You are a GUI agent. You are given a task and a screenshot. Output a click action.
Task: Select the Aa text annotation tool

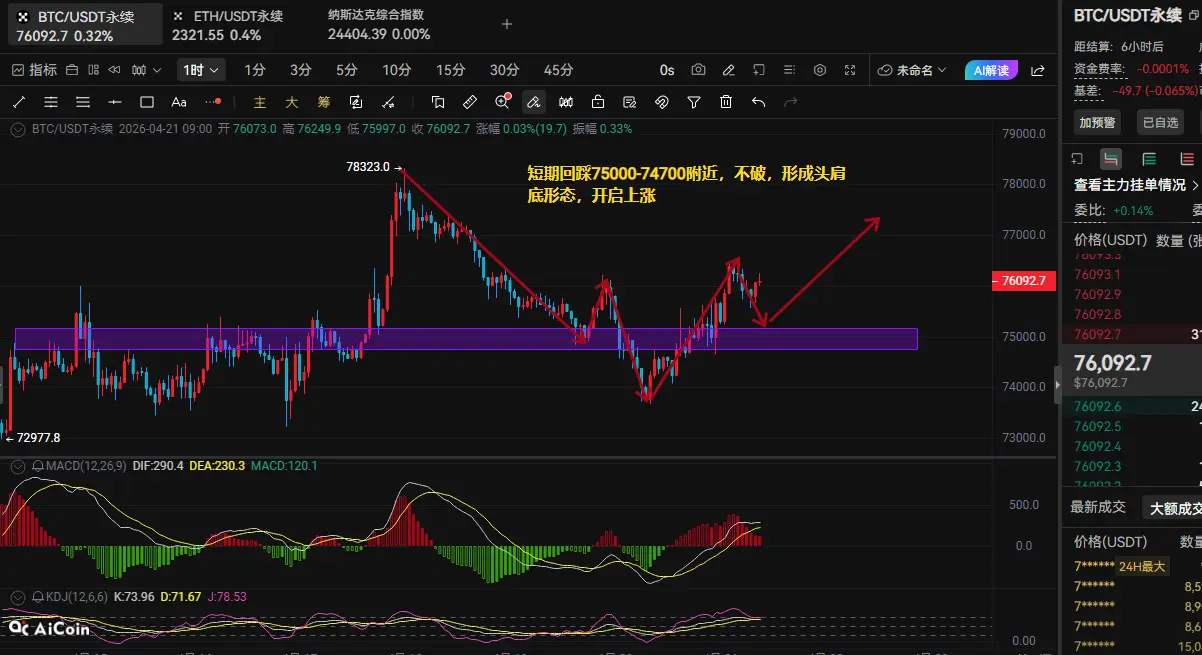click(x=179, y=101)
